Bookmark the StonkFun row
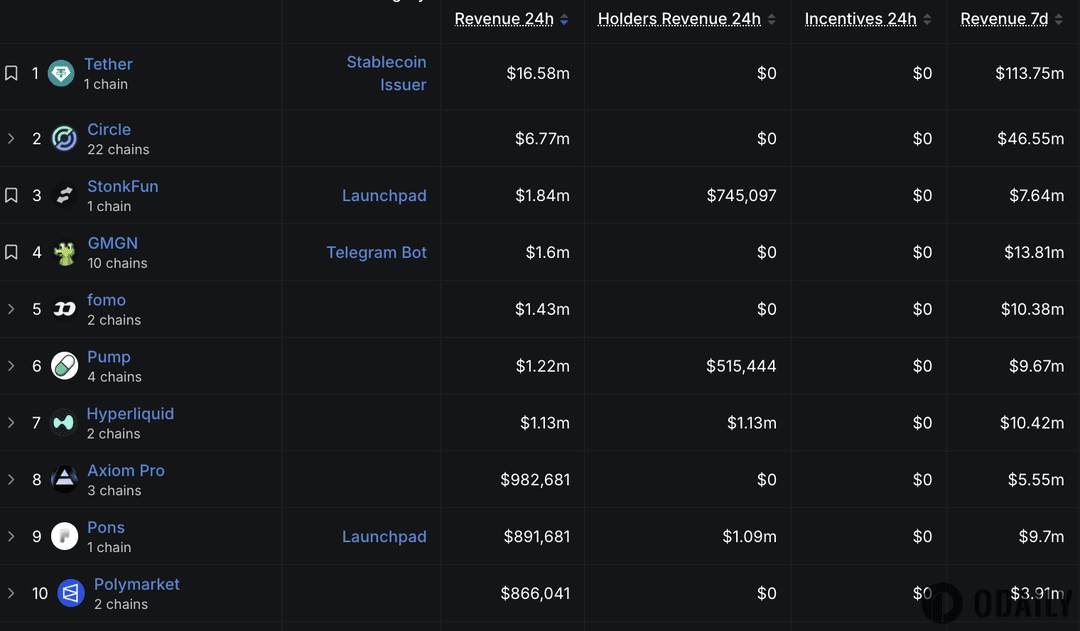The height and width of the screenshot is (631, 1080). pyautogui.click(x=11, y=196)
